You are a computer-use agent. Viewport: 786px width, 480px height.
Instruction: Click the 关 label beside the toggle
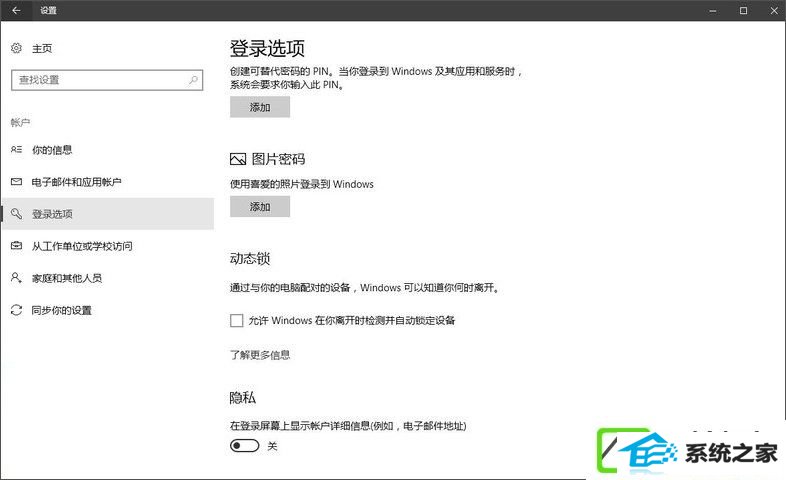(x=272, y=446)
